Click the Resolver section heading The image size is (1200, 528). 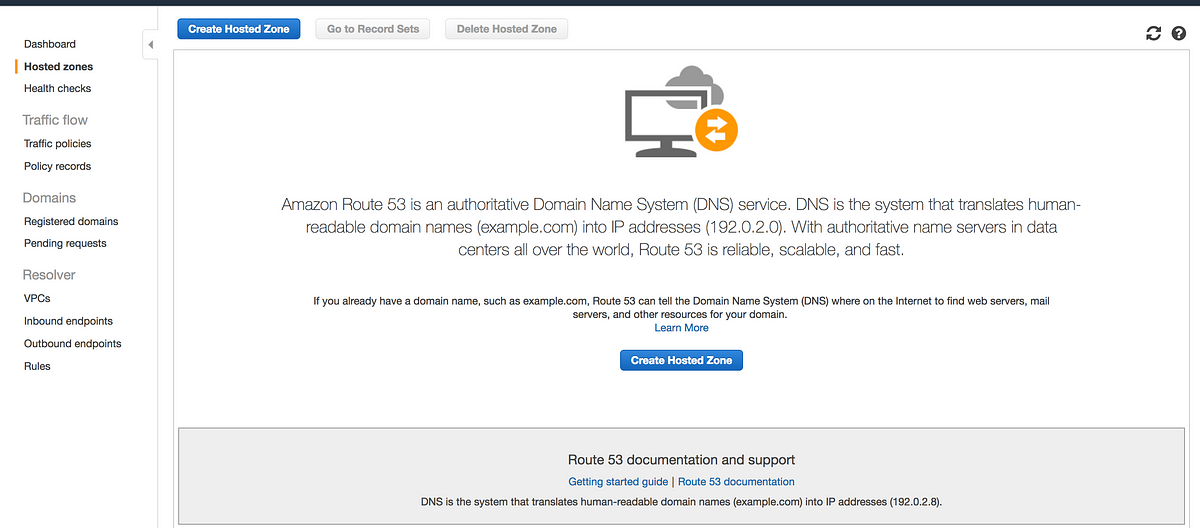(x=49, y=275)
